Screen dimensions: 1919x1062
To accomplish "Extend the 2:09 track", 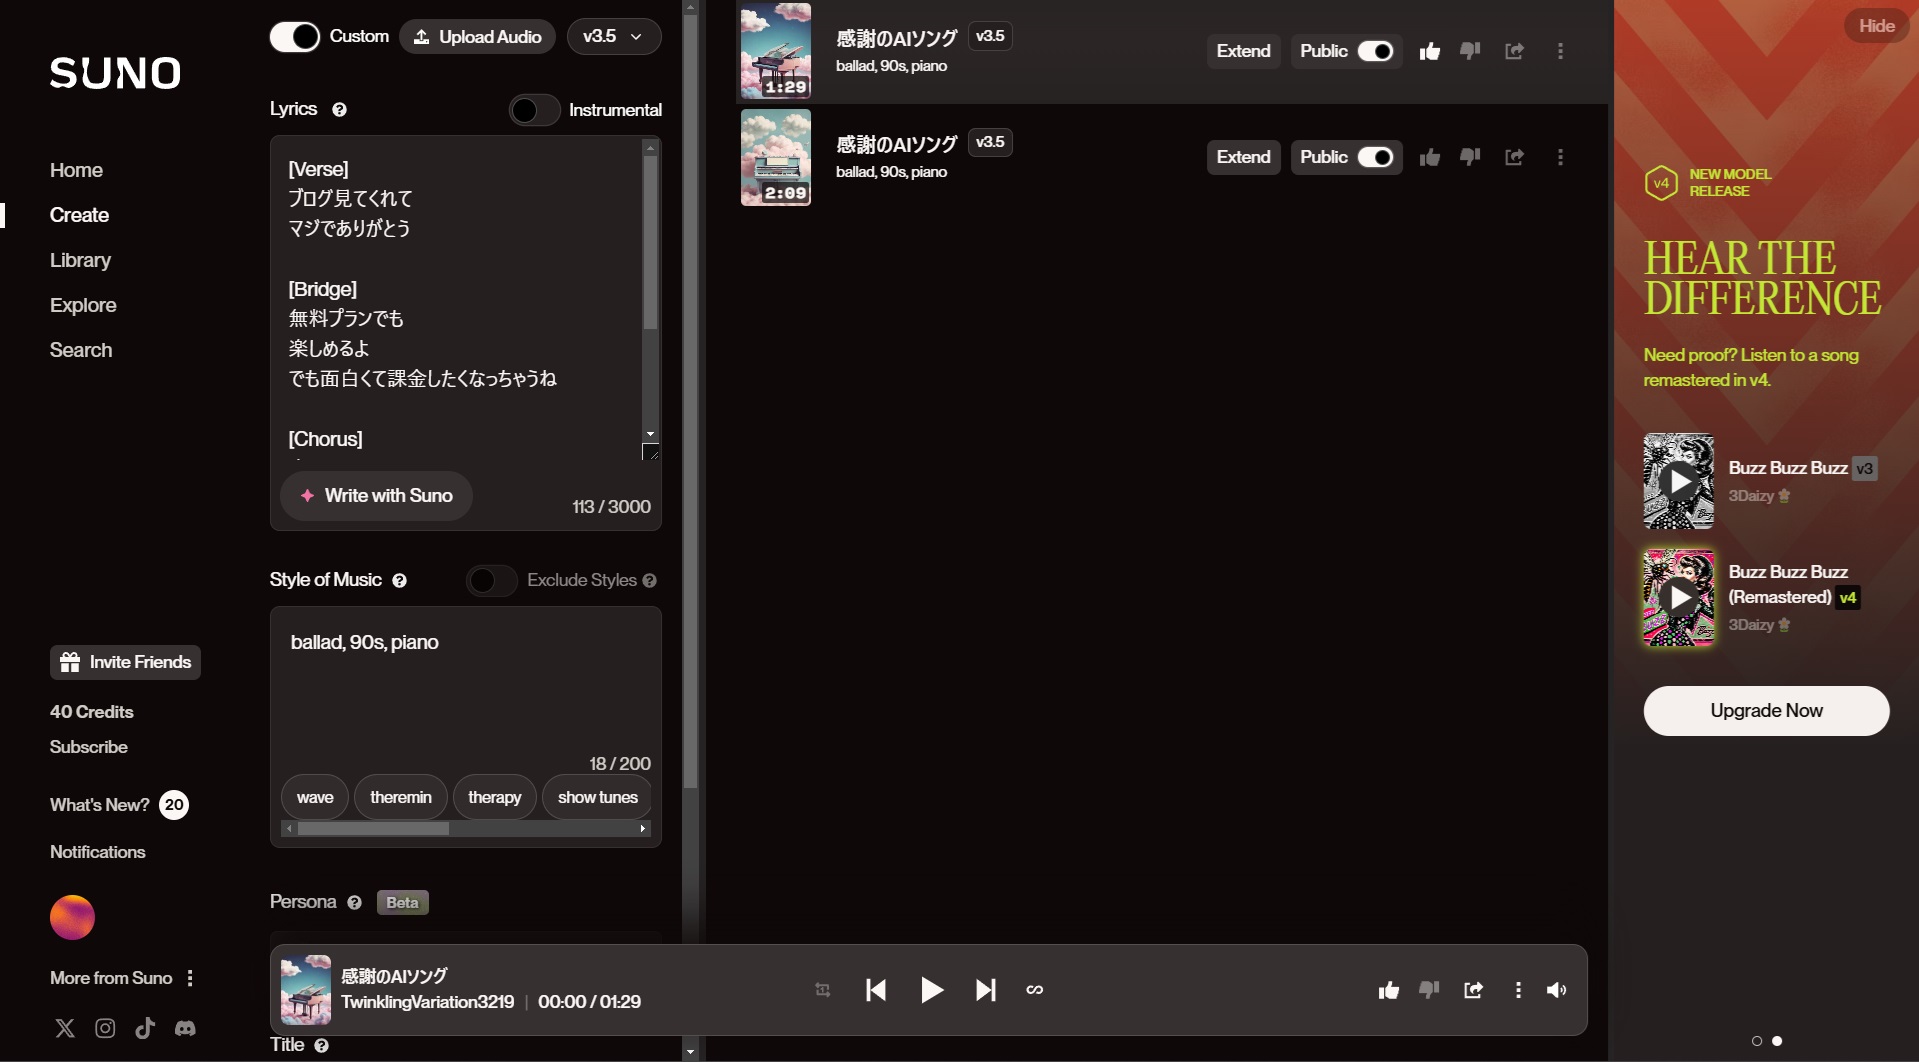I will 1243,157.
